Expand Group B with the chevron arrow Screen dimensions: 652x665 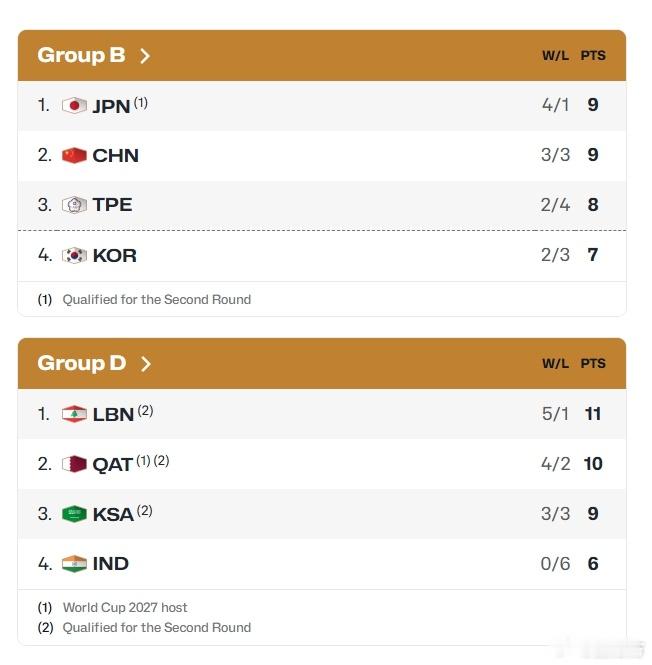point(145,56)
